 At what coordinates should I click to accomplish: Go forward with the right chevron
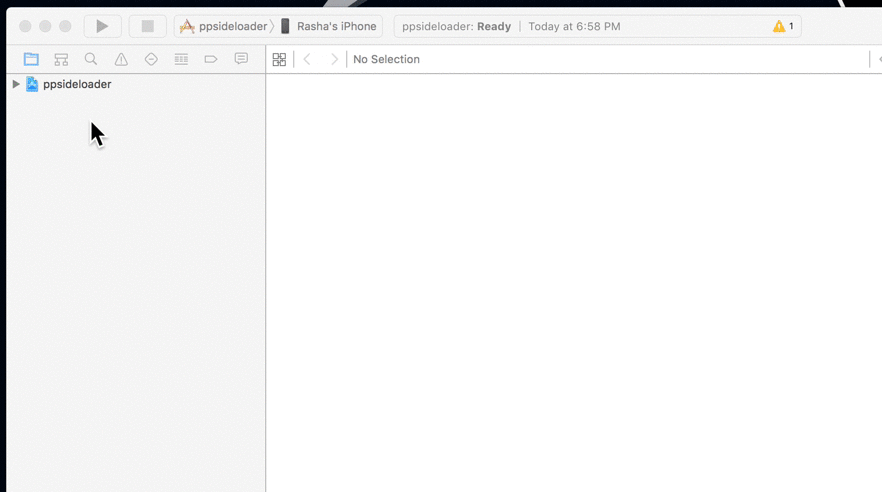[x=334, y=59]
